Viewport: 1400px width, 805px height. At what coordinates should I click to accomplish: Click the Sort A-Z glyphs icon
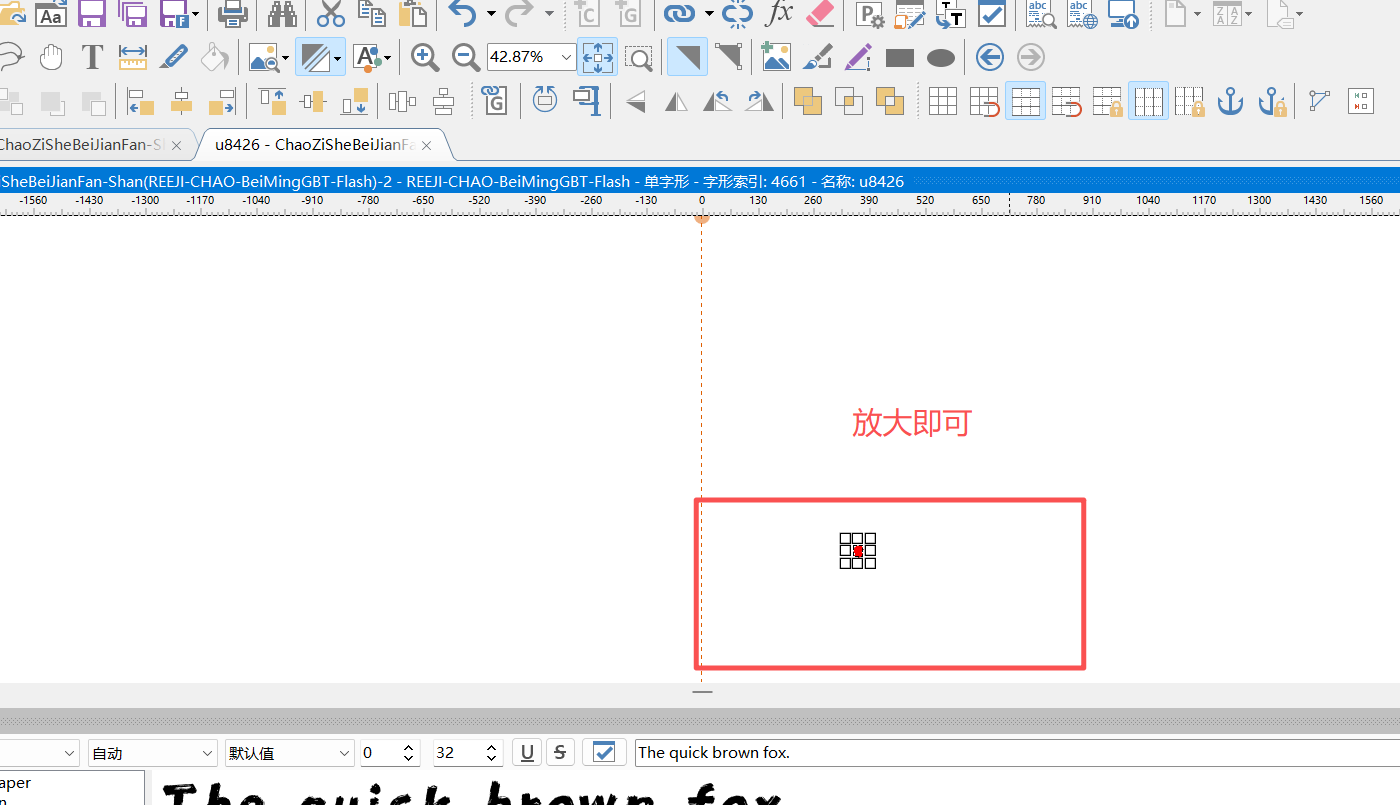click(1226, 14)
